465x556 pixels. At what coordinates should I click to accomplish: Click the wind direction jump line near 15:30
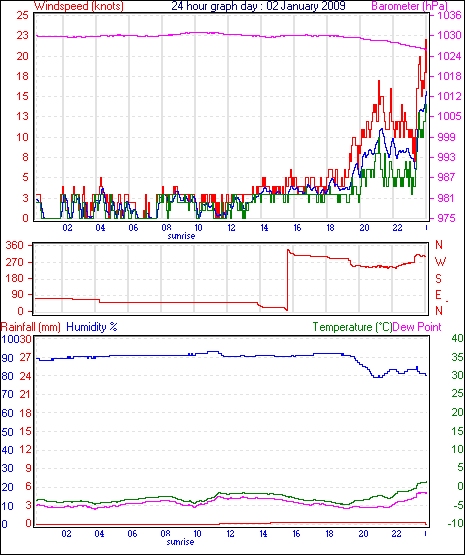tap(287, 280)
